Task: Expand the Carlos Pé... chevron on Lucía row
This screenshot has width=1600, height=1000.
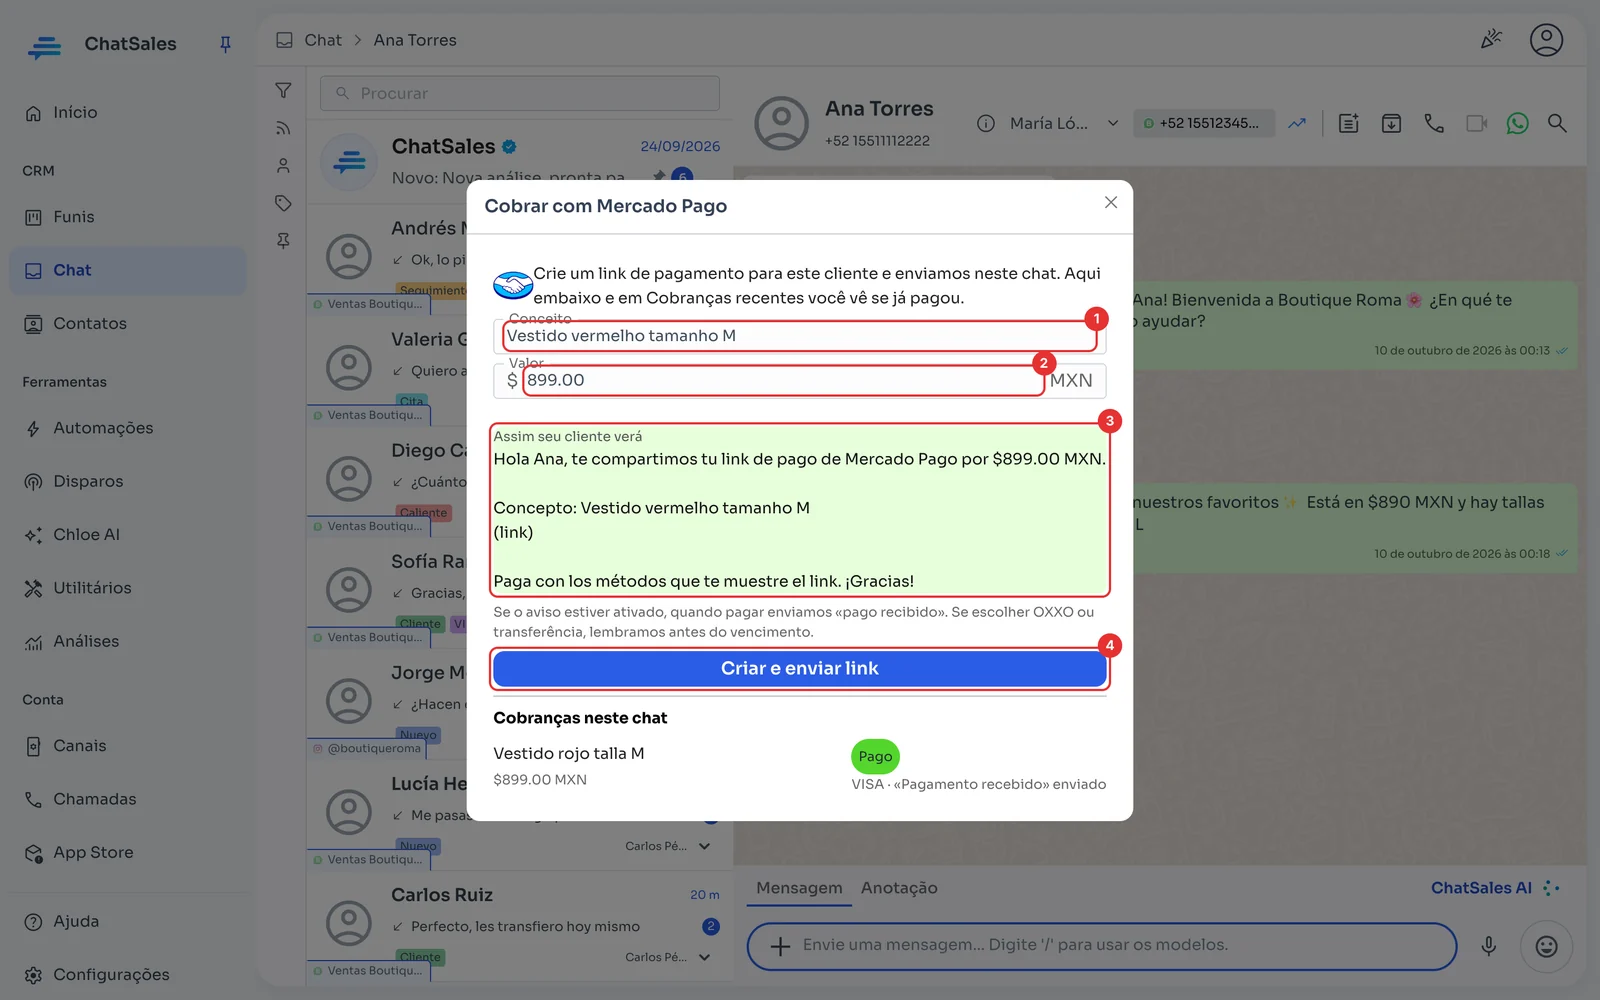Action: [x=704, y=846]
